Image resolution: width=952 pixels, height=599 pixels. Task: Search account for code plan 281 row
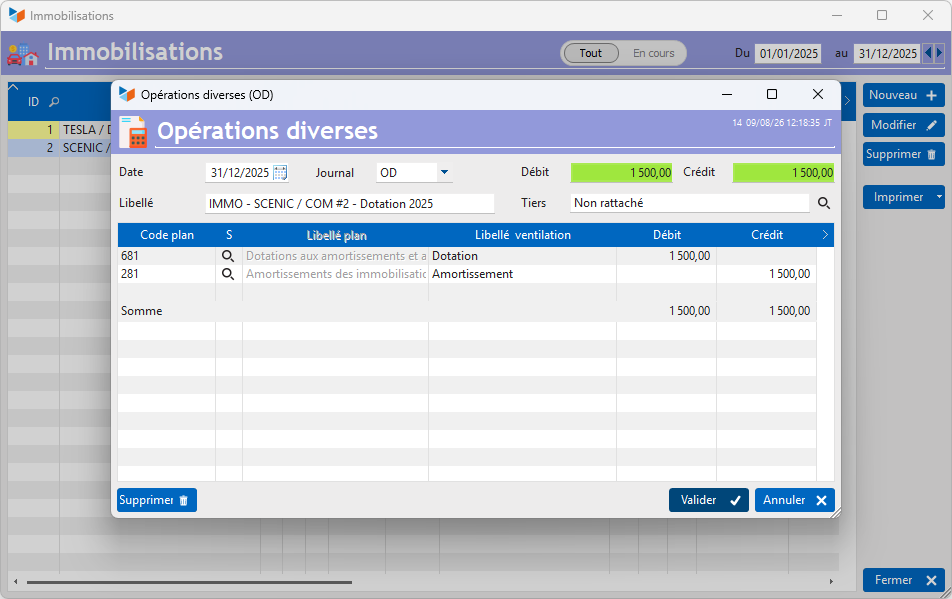pyautogui.click(x=228, y=274)
